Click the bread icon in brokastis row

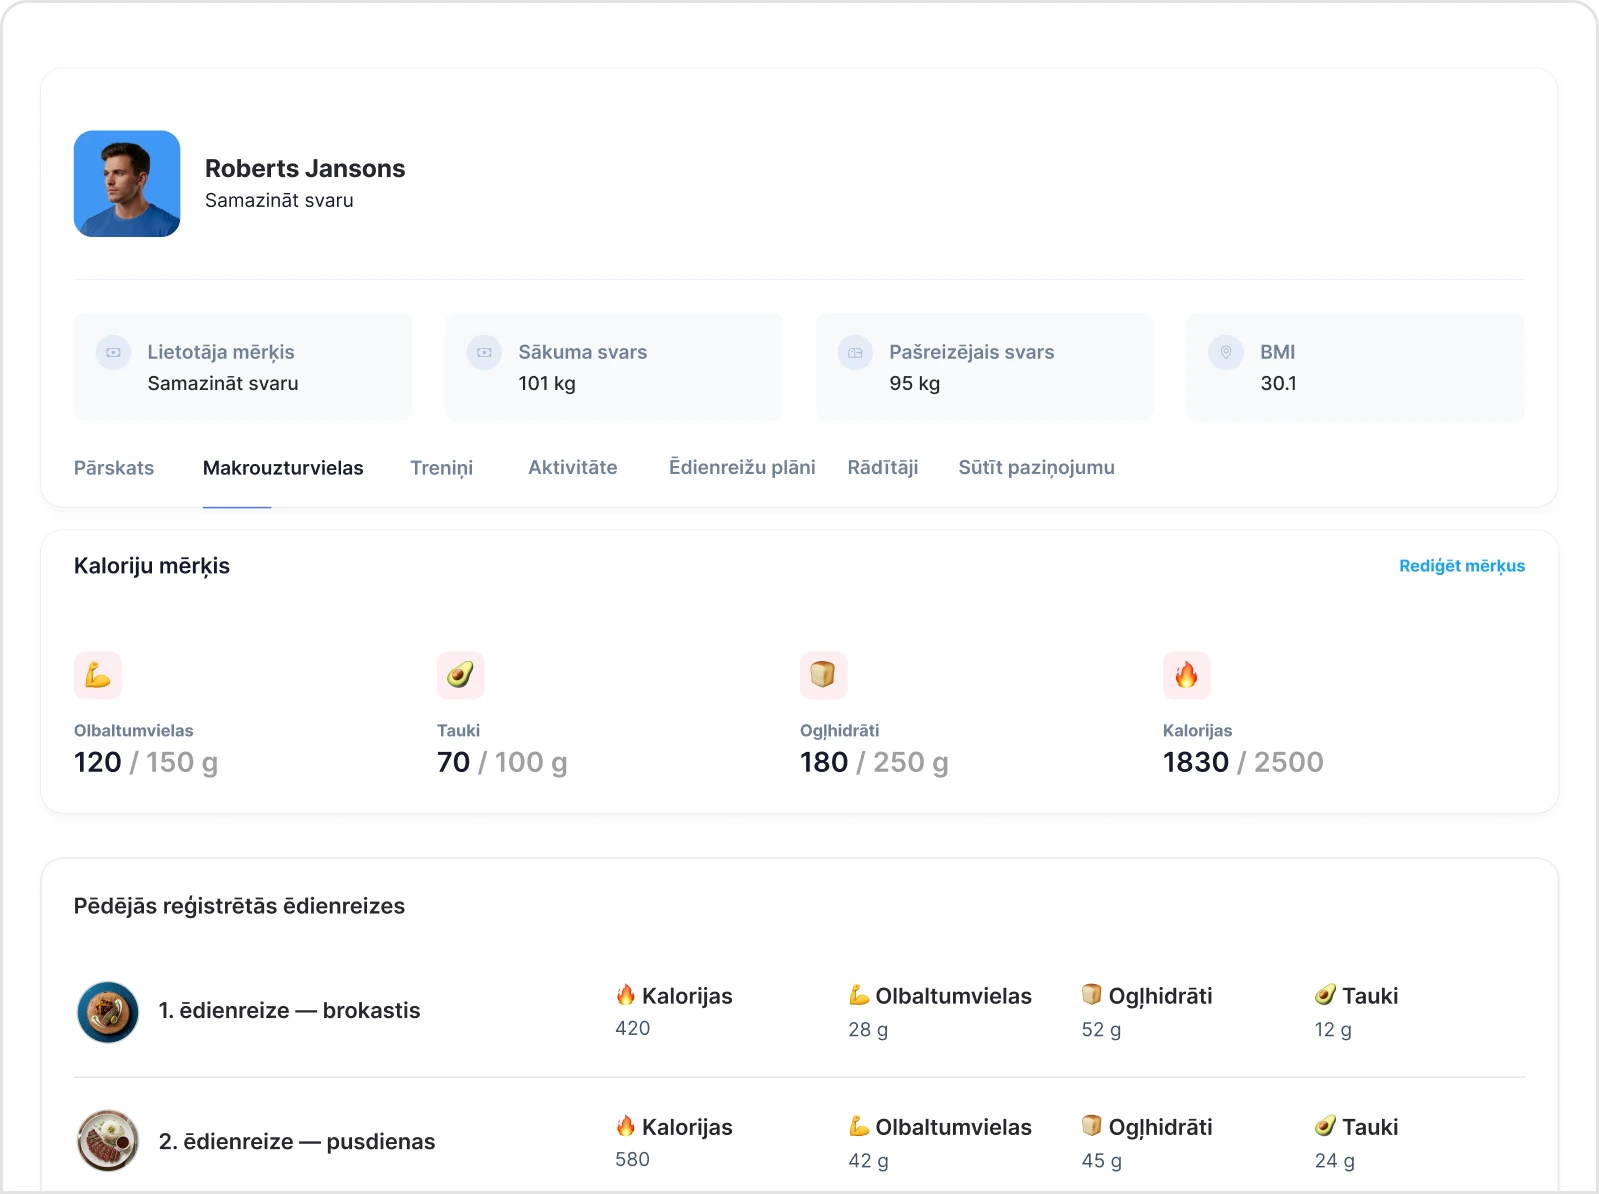[1092, 995]
